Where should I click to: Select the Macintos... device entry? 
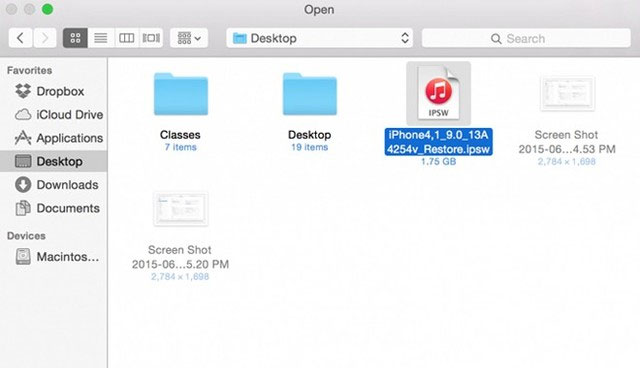(53, 257)
